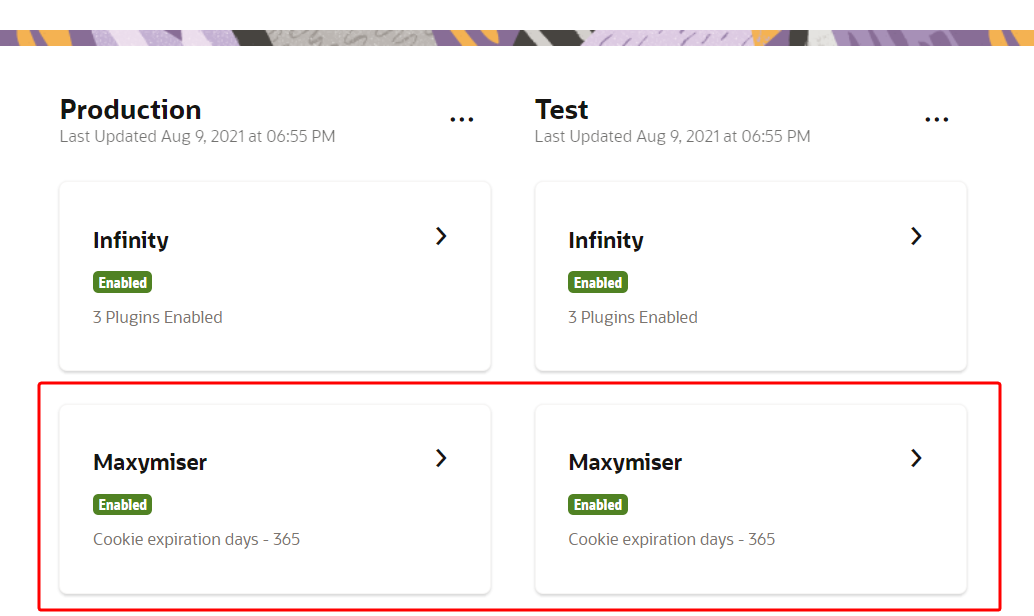The width and height of the screenshot is (1034, 616).
Task: Open the Test environment three-dot menu
Action: click(x=936, y=119)
